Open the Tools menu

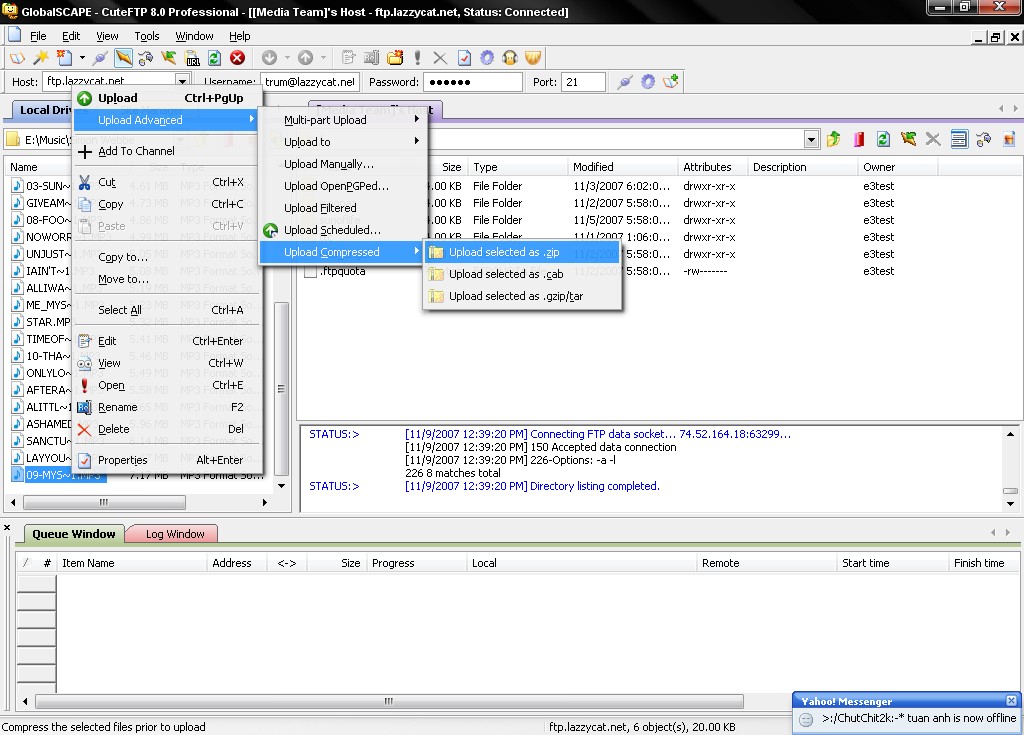click(x=147, y=36)
